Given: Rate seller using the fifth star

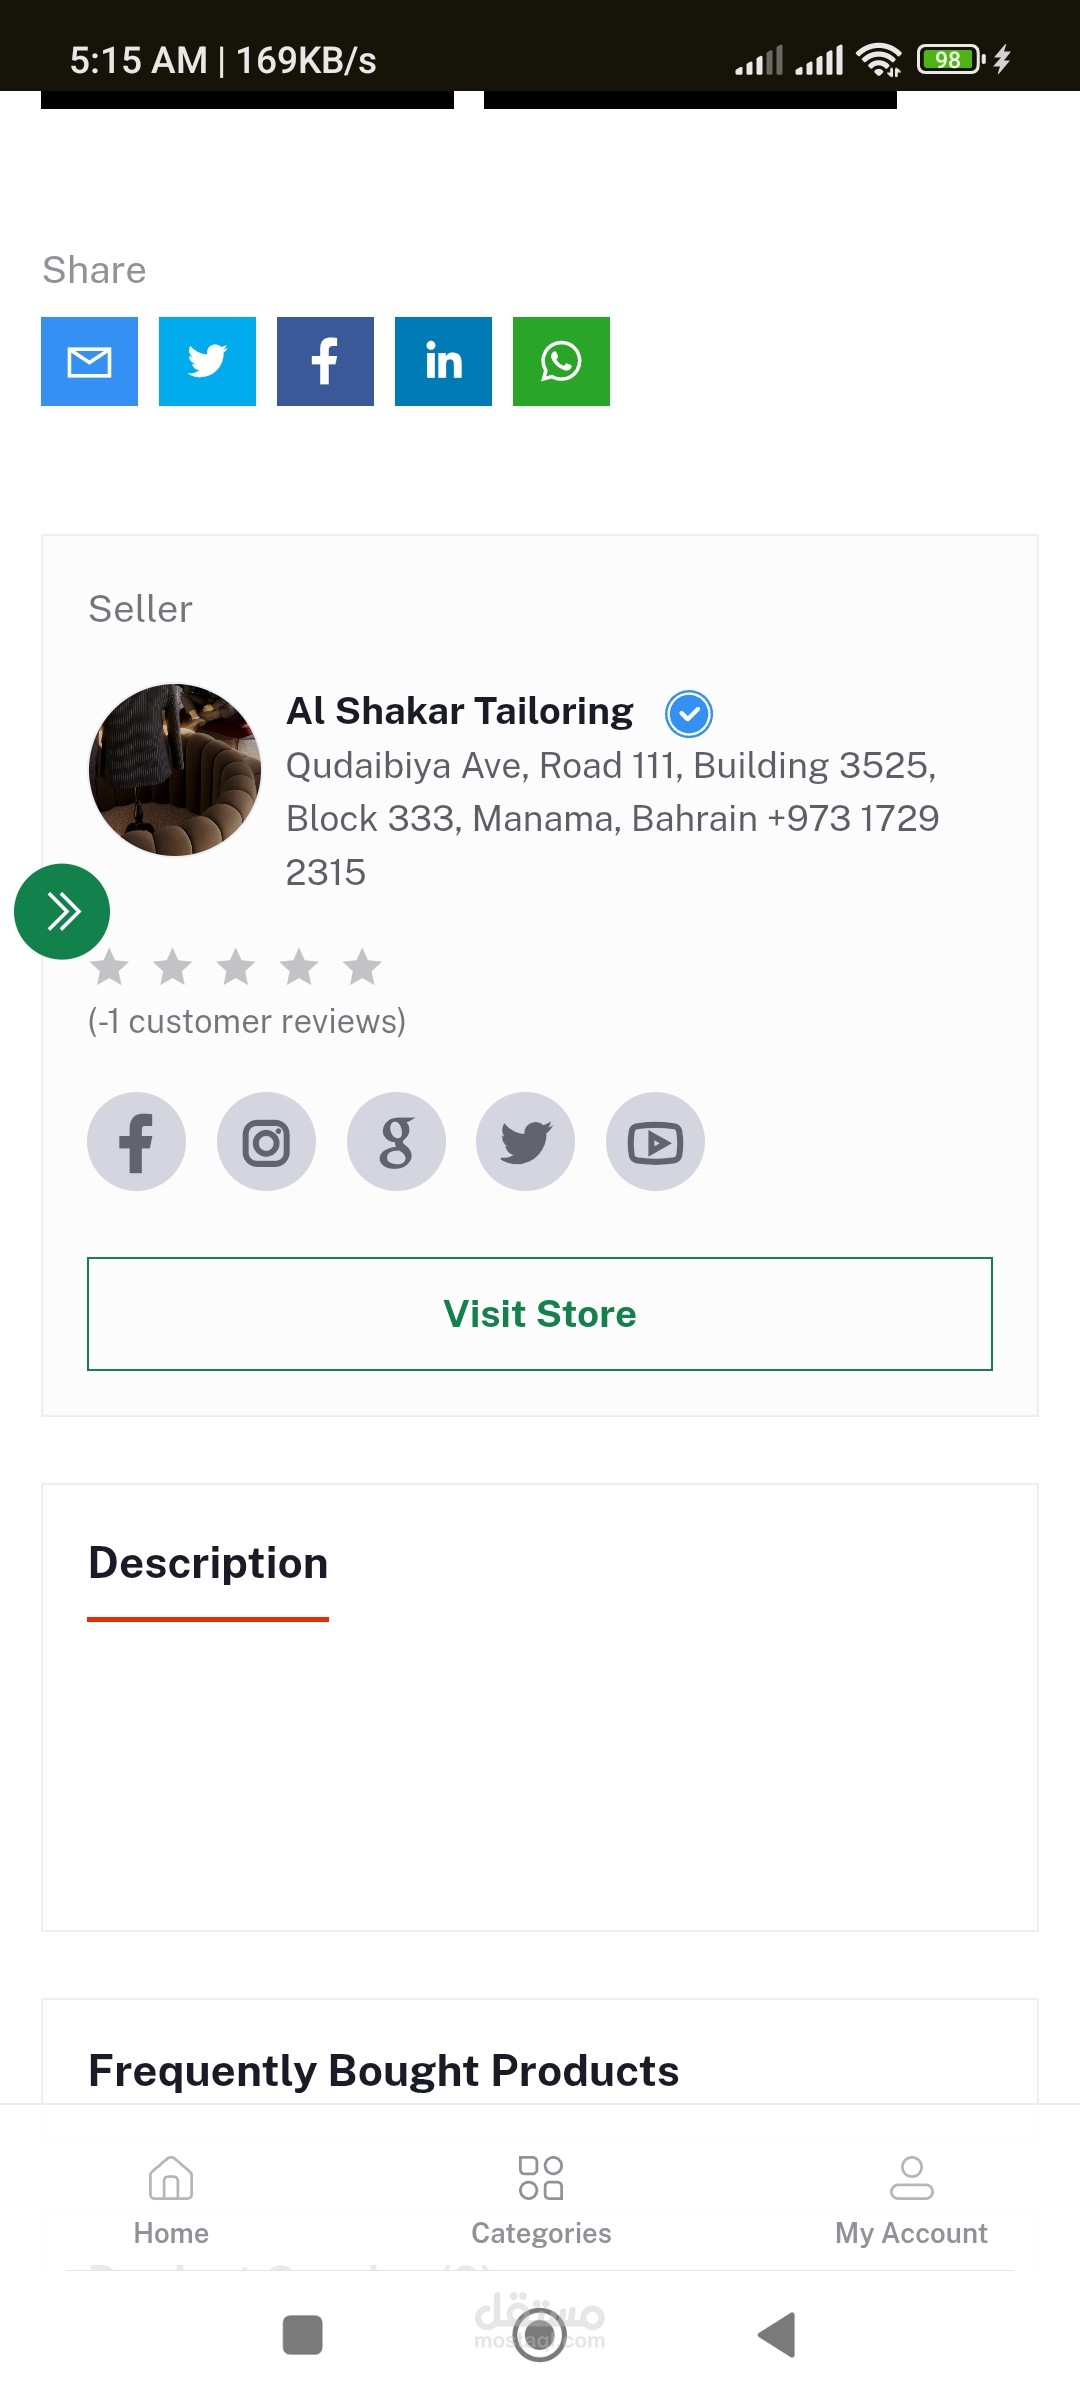Looking at the screenshot, I should (362, 967).
